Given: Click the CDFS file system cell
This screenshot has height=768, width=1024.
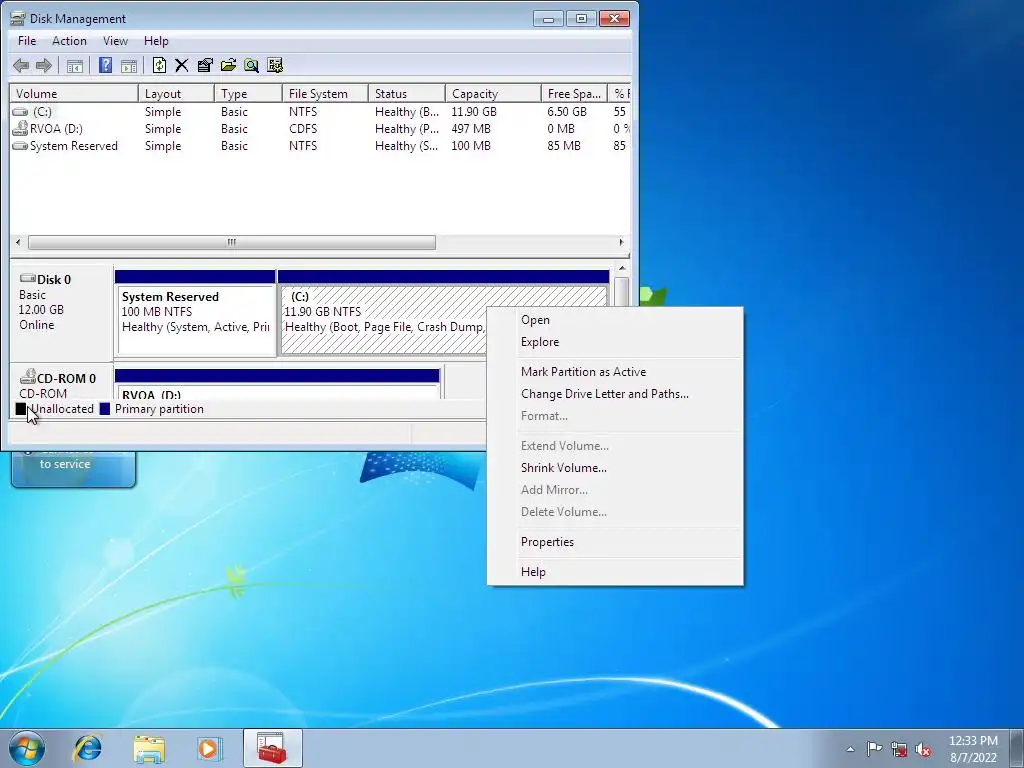Looking at the screenshot, I should (303, 129).
